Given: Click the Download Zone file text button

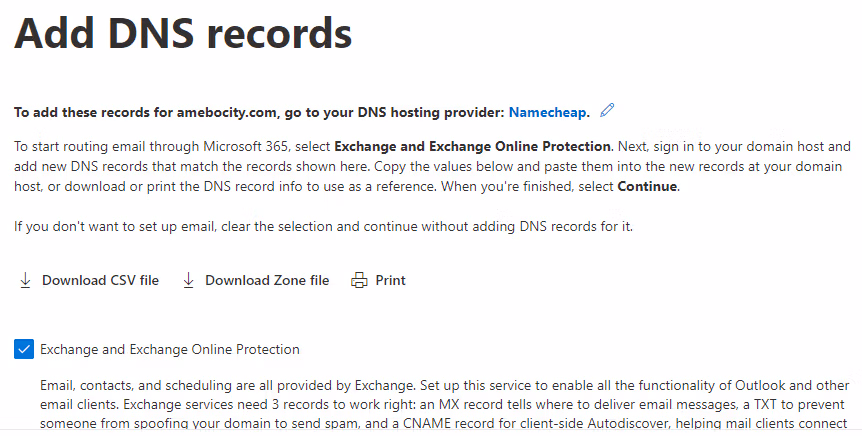Looking at the screenshot, I should tap(267, 281).
